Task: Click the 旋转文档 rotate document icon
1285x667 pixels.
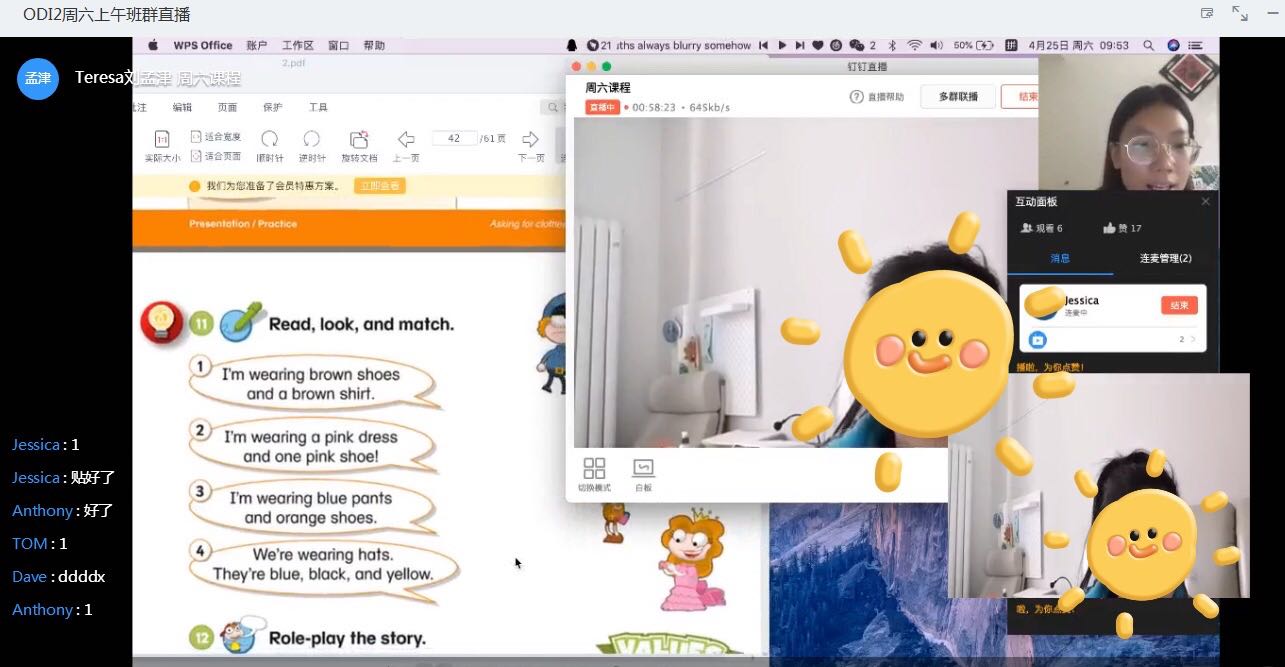Action: pyautogui.click(x=359, y=140)
